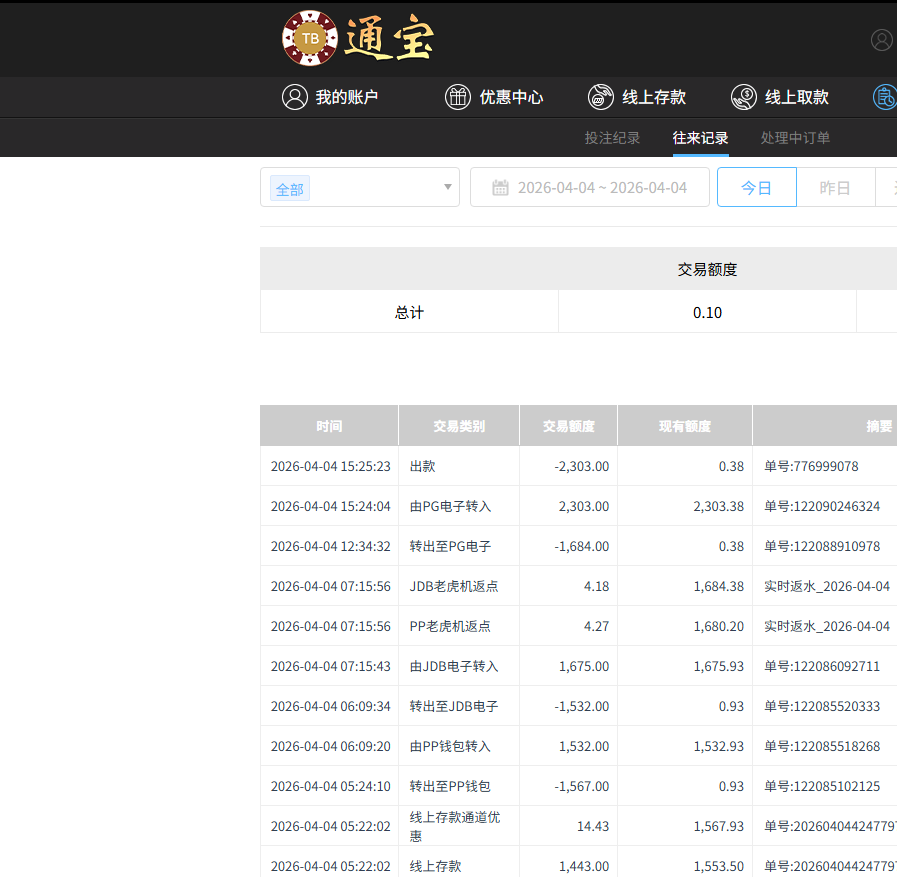This screenshot has width=897, height=877.
Task: Choose the 昨日 date filter button
Action: [x=835, y=188]
